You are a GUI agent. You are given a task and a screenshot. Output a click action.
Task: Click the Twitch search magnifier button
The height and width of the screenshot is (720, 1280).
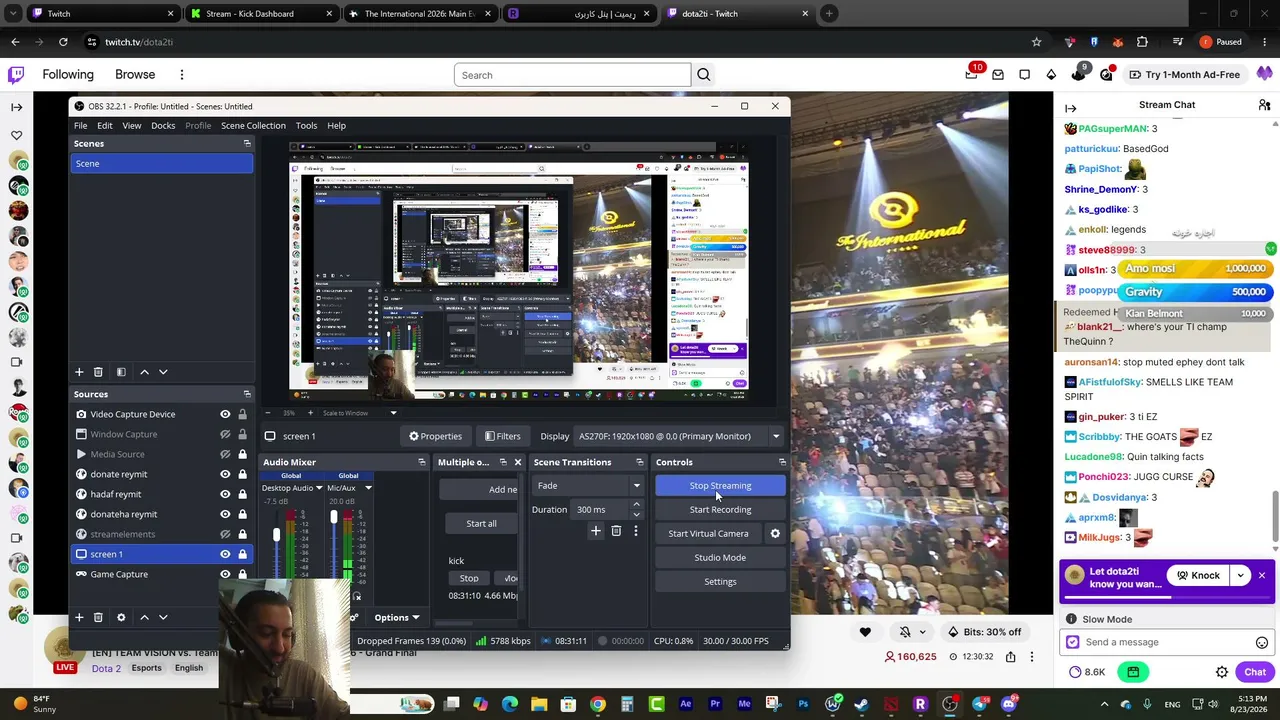[704, 75]
